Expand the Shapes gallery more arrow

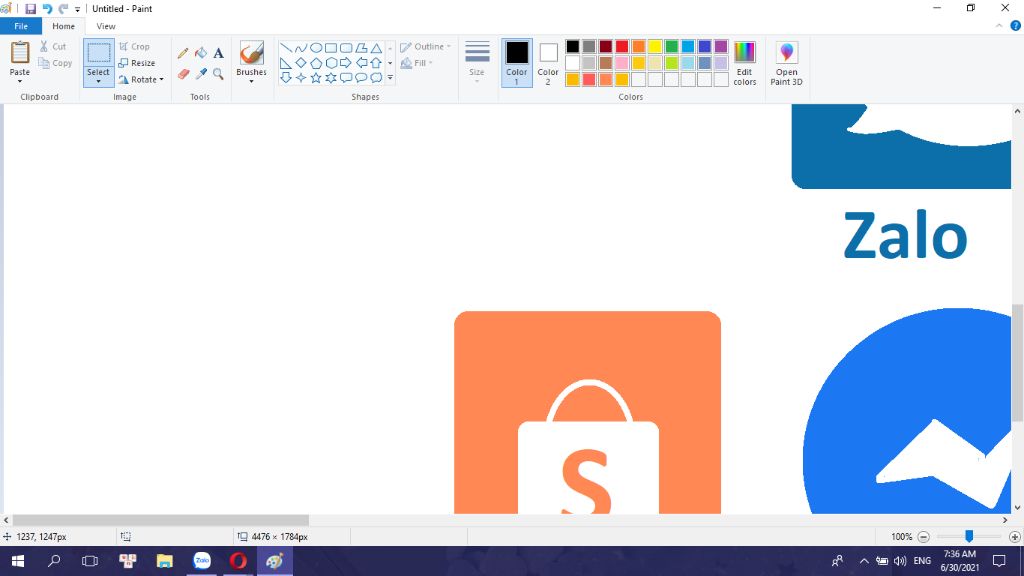point(390,78)
